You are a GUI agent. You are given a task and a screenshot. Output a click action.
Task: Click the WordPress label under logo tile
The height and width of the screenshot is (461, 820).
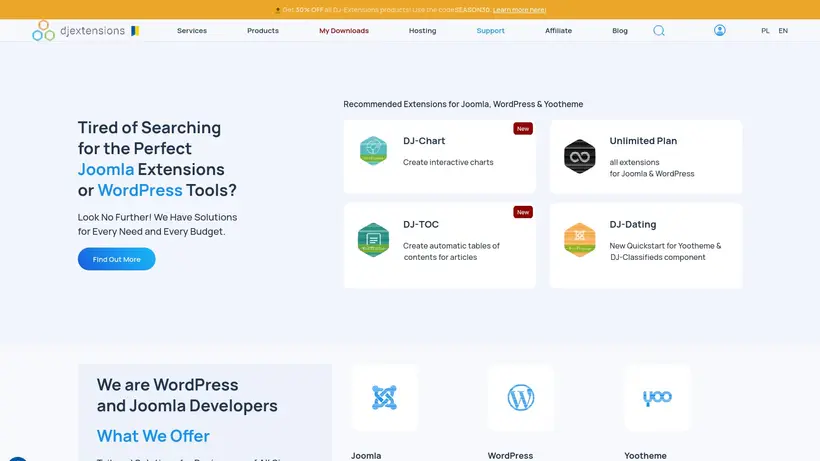[x=510, y=455]
